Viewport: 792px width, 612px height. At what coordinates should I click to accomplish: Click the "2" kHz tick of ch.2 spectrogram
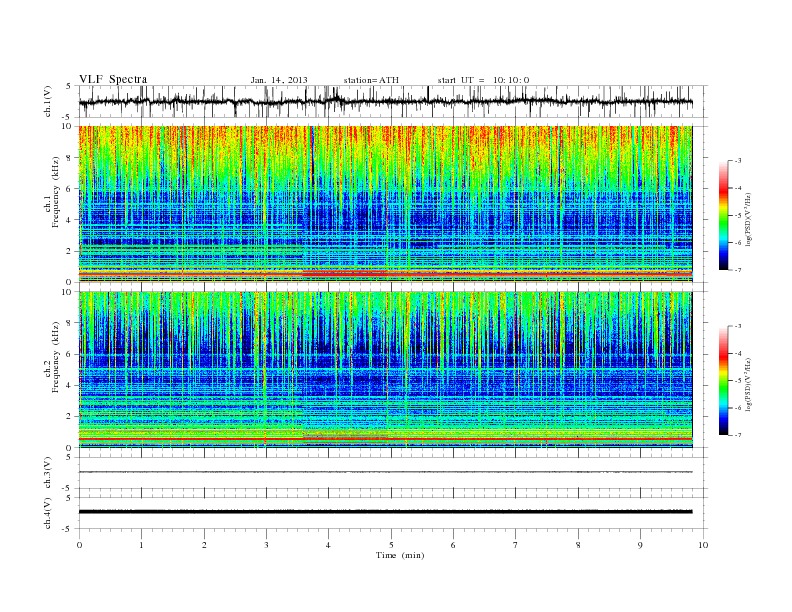[70, 416]
